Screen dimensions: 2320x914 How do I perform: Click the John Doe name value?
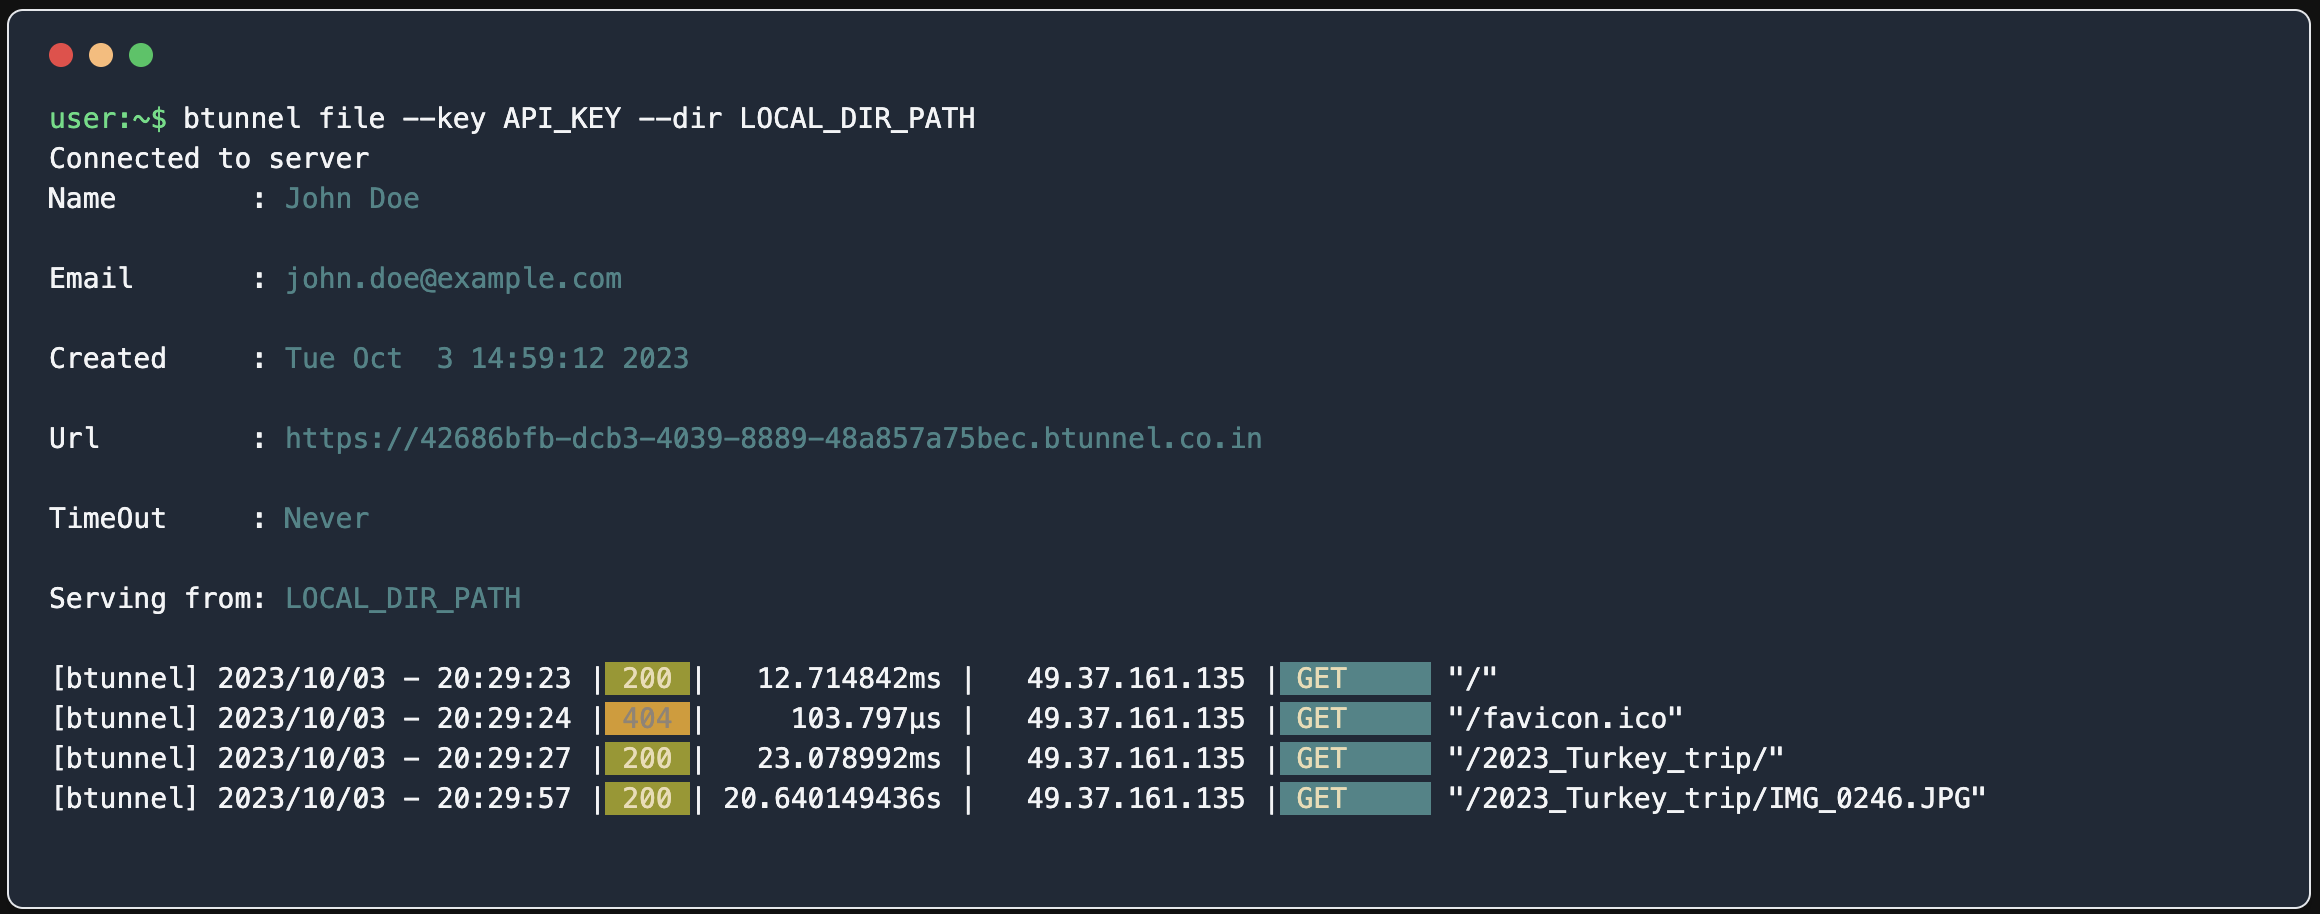click(x=352, y=198)
